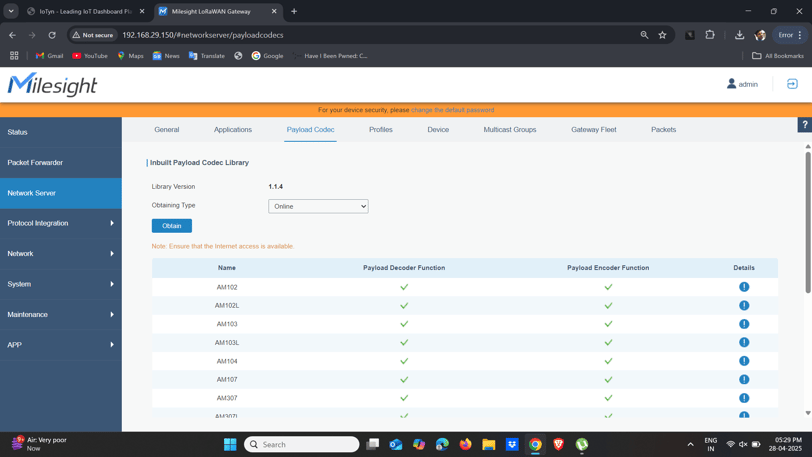This screenshot has height=457, width=812.
Task: Select Network Server in the sidebar
Action: (x=61, y=193)
